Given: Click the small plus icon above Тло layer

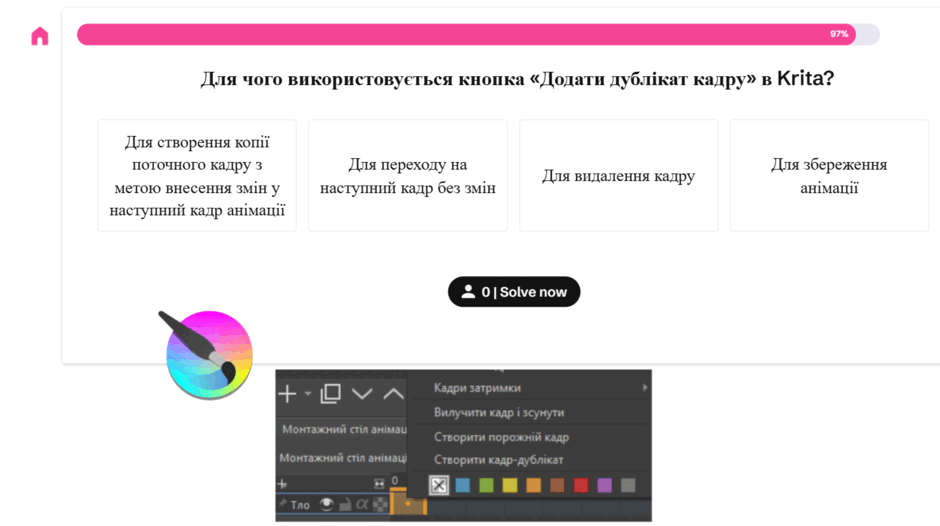Looking at the screenshot, I should [x=282, y=484].
